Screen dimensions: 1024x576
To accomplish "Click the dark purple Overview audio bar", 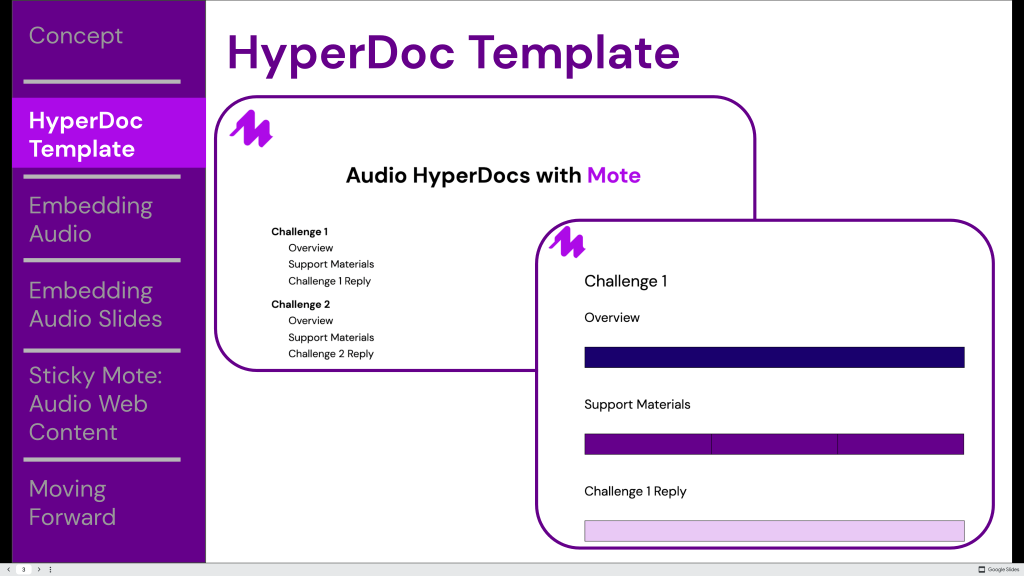I will pos(774,357).
